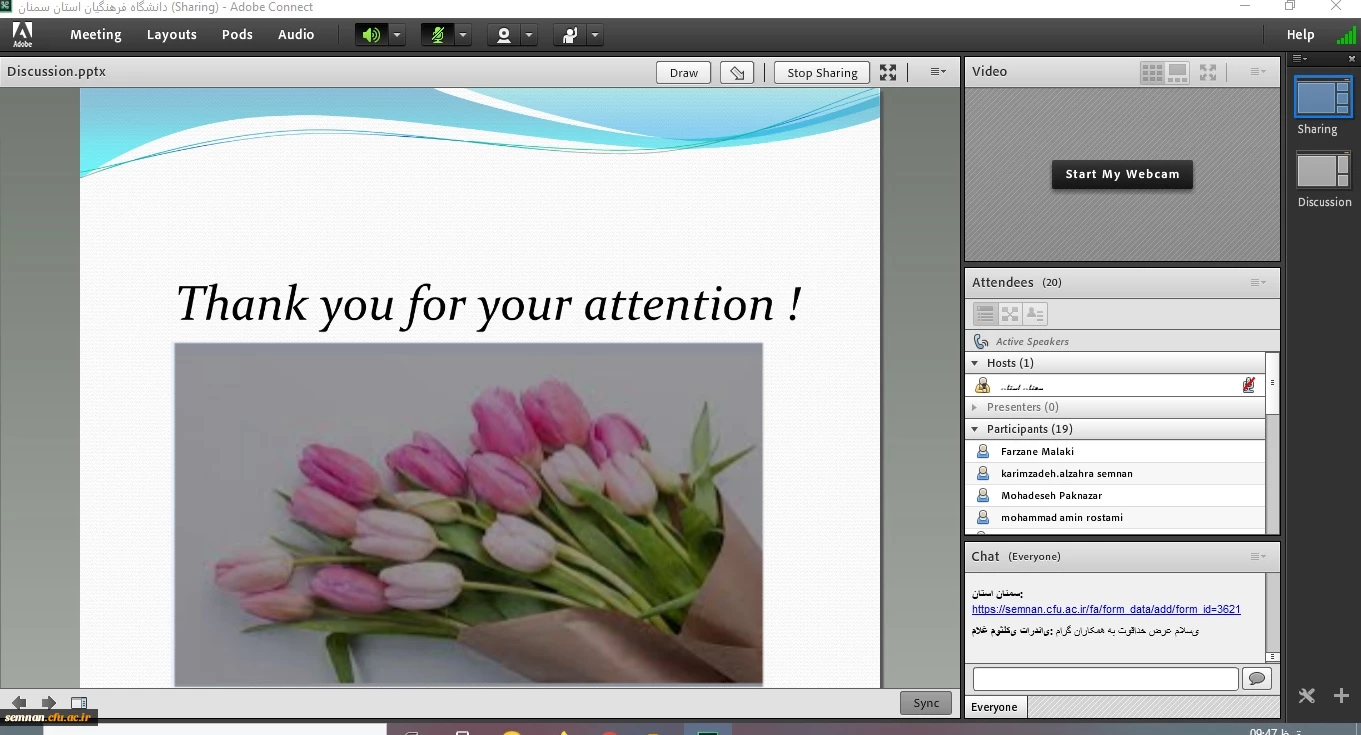
Task: Collapse the Hosts (1) group
Action: 975,363
